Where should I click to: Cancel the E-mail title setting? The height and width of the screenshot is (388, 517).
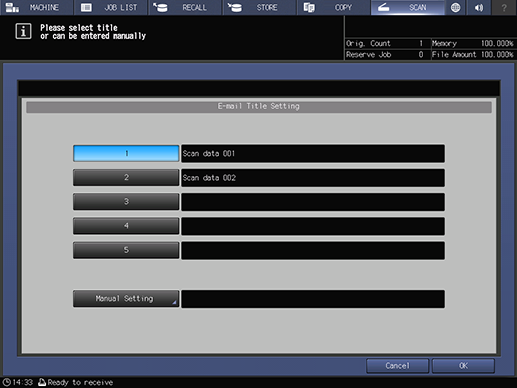pyautogui.click(x=397, y=366)
